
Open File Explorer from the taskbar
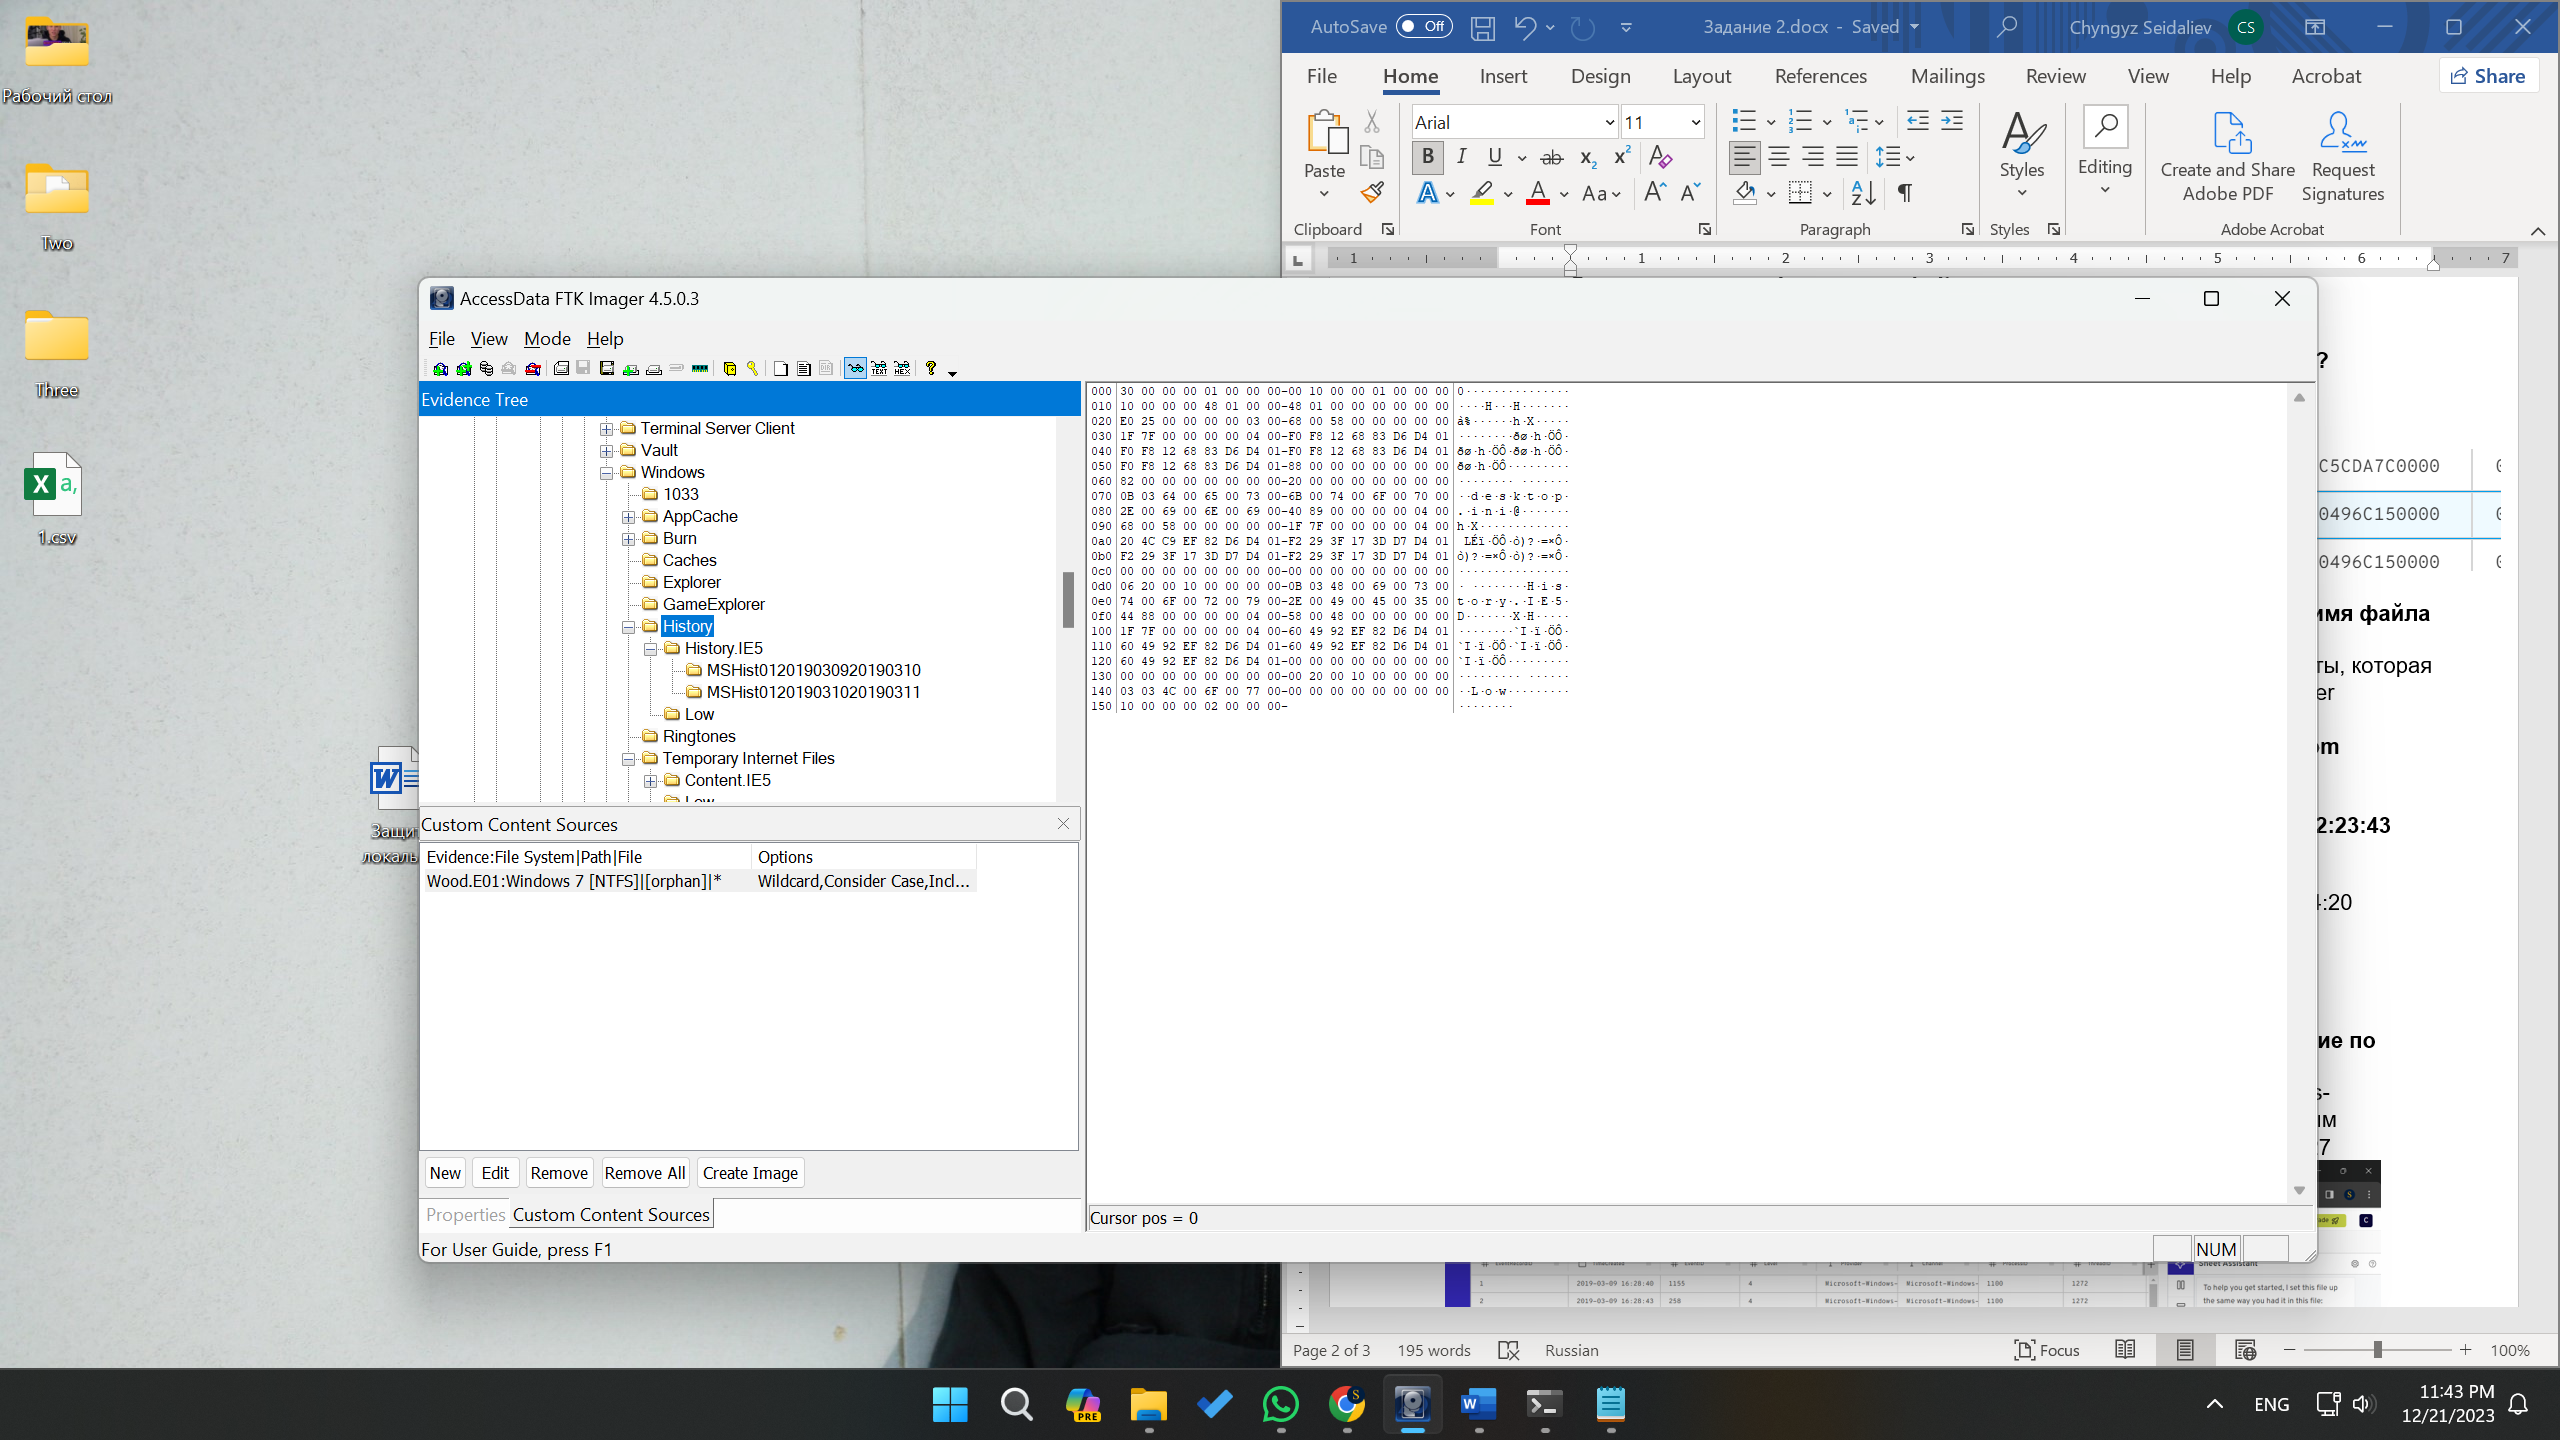1148,1404
